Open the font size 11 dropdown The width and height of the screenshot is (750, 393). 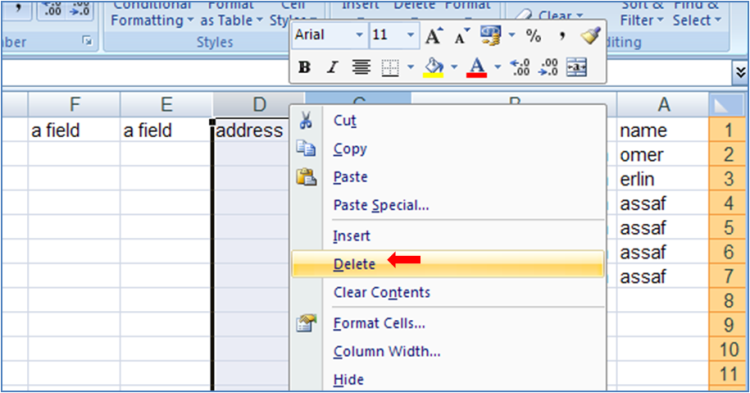tap(410, 35)
